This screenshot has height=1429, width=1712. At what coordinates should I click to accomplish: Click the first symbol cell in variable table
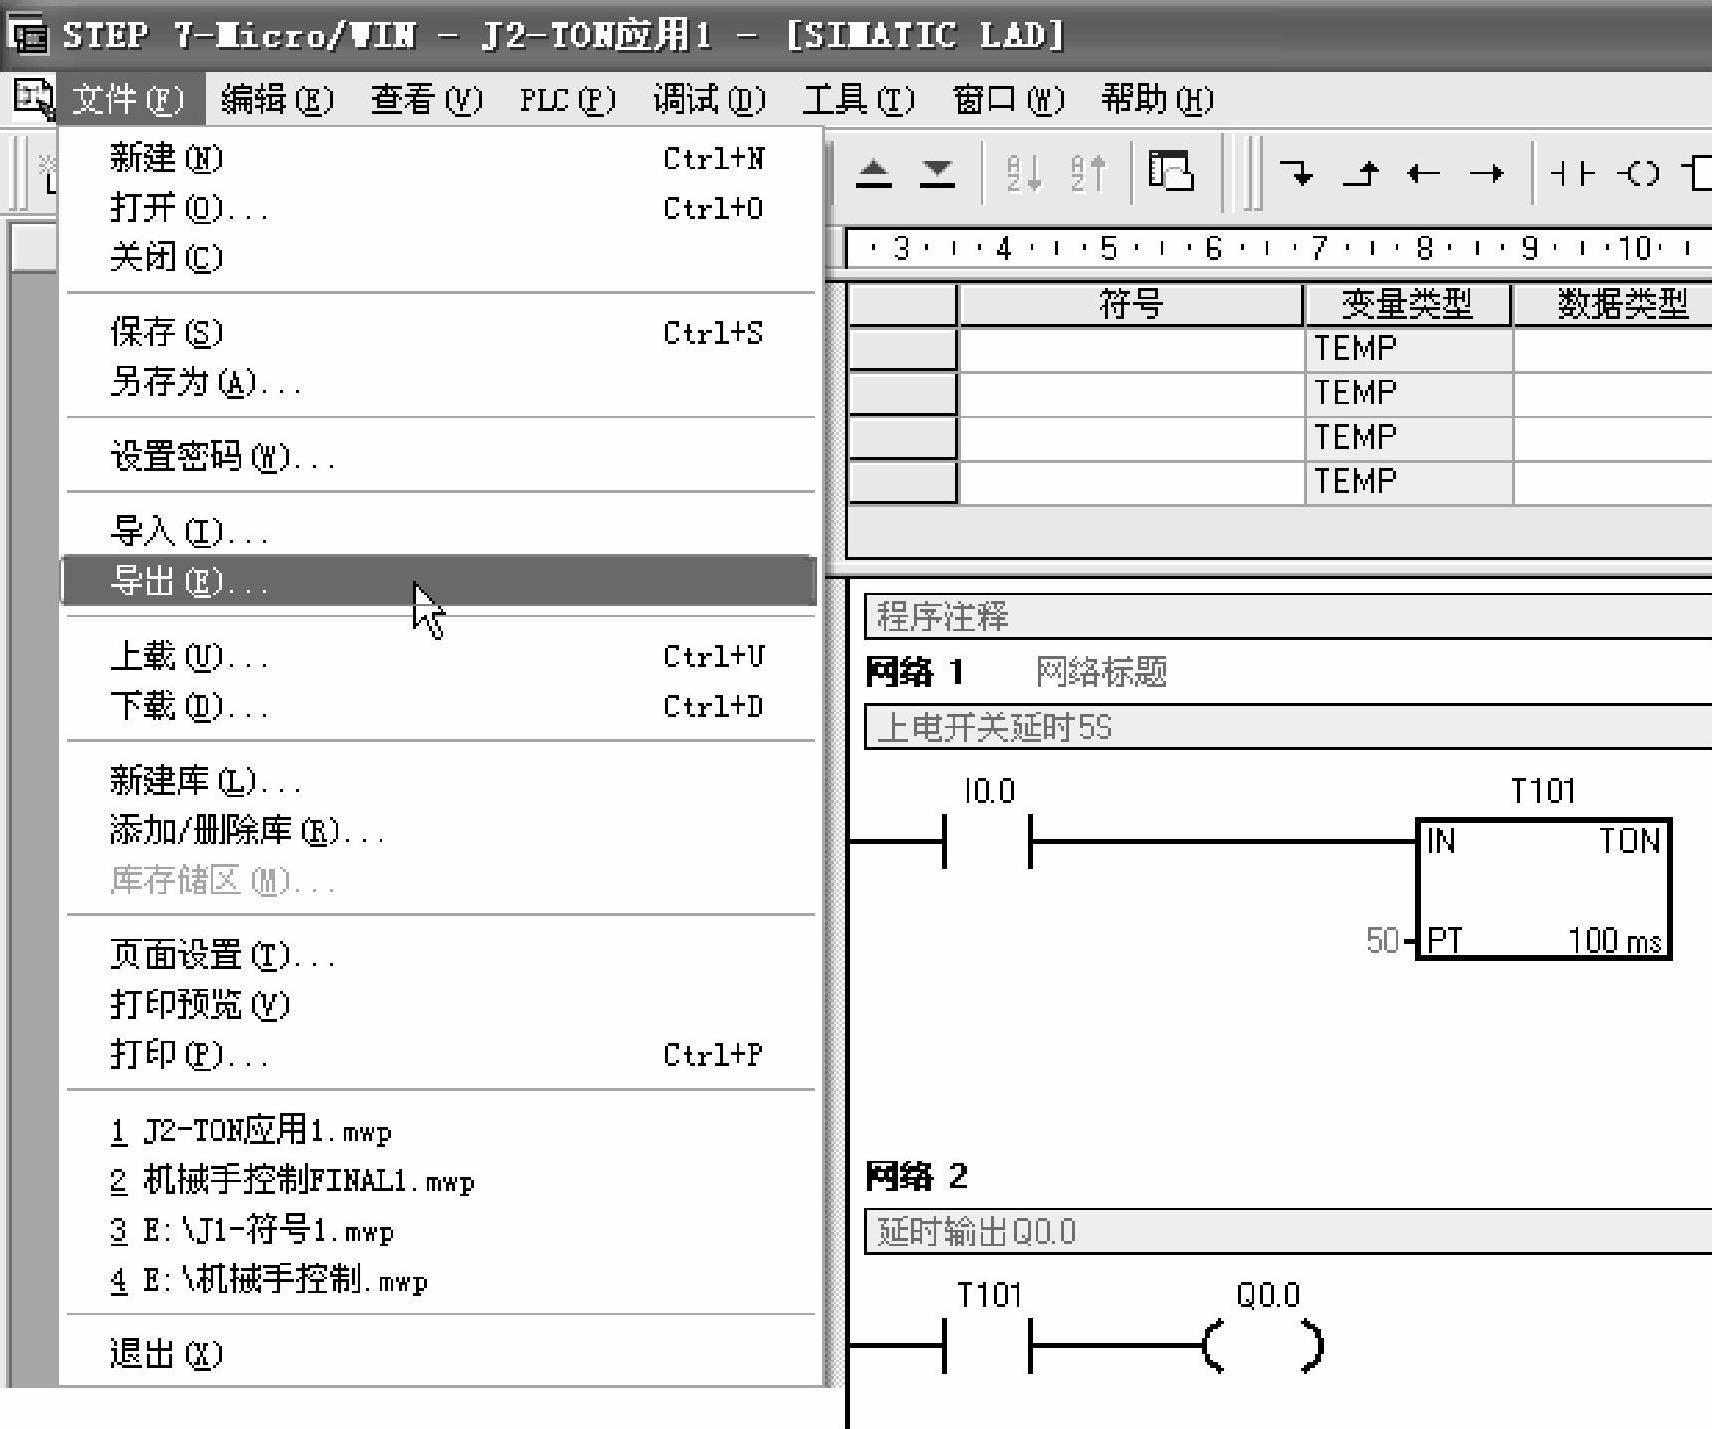1130,349
